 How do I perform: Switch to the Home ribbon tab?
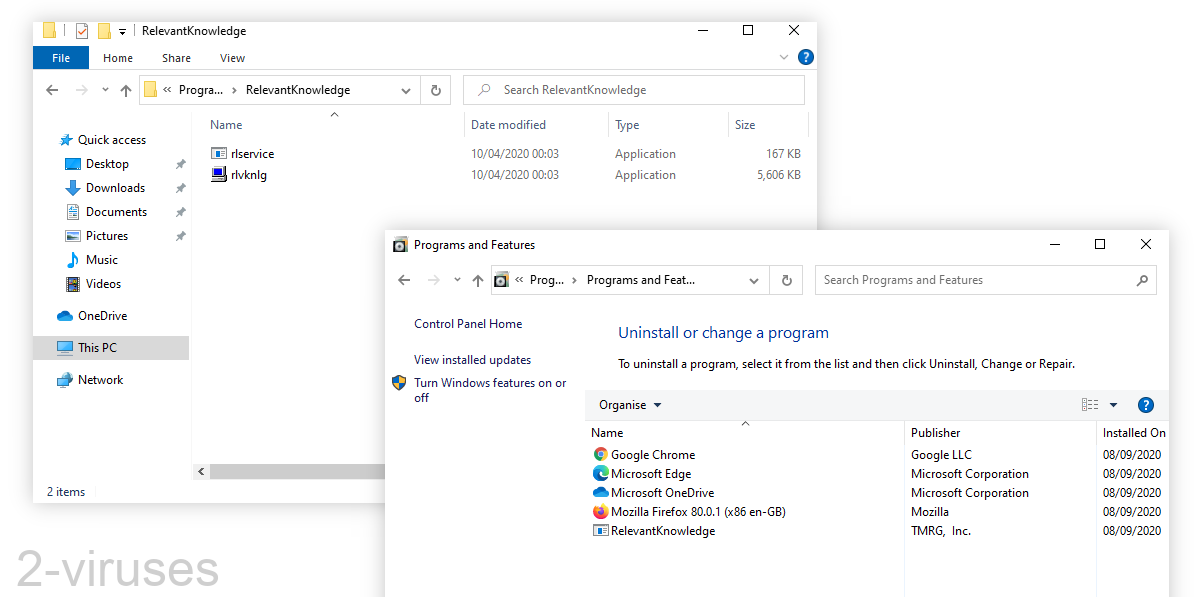tap(118, 58)
